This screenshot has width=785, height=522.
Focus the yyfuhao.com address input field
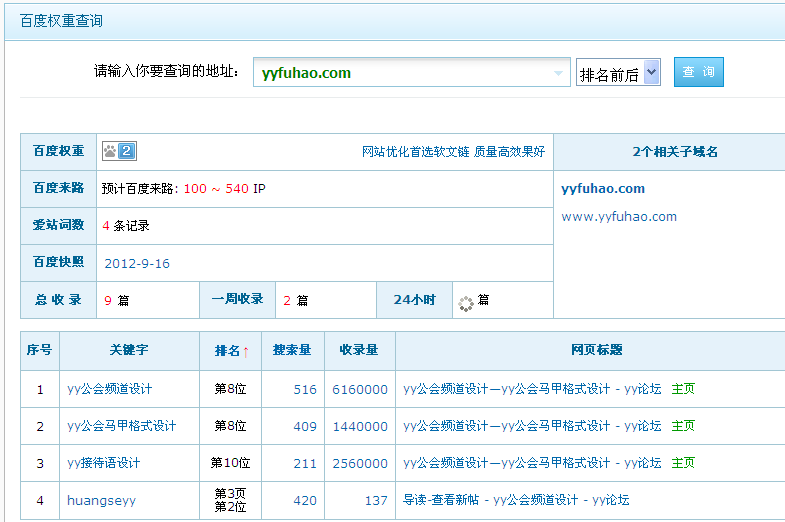(400, 73)
